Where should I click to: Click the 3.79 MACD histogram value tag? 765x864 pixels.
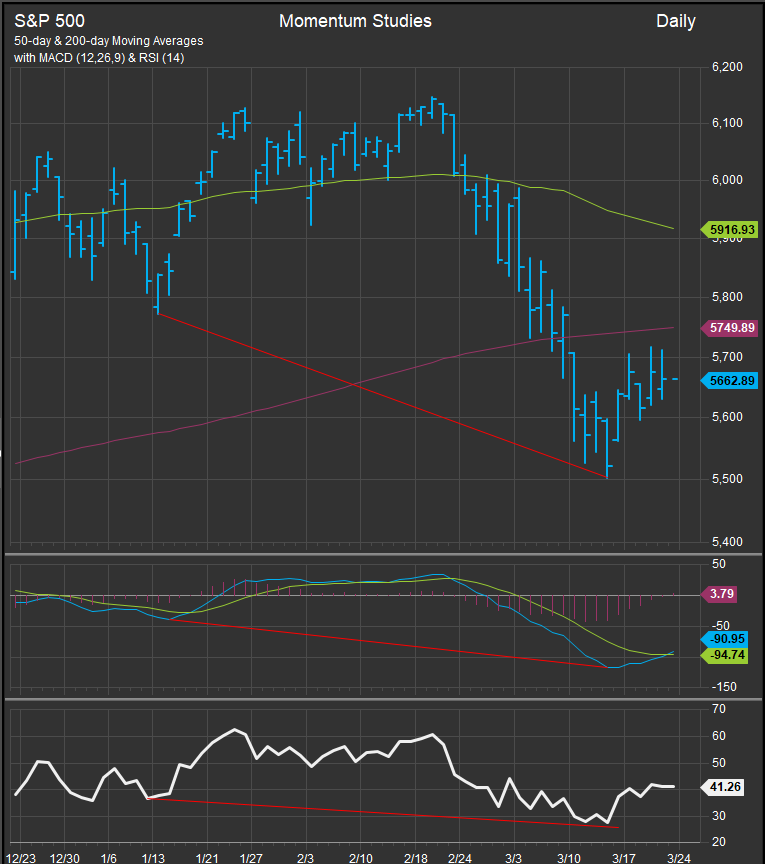[x=719, y=594]
